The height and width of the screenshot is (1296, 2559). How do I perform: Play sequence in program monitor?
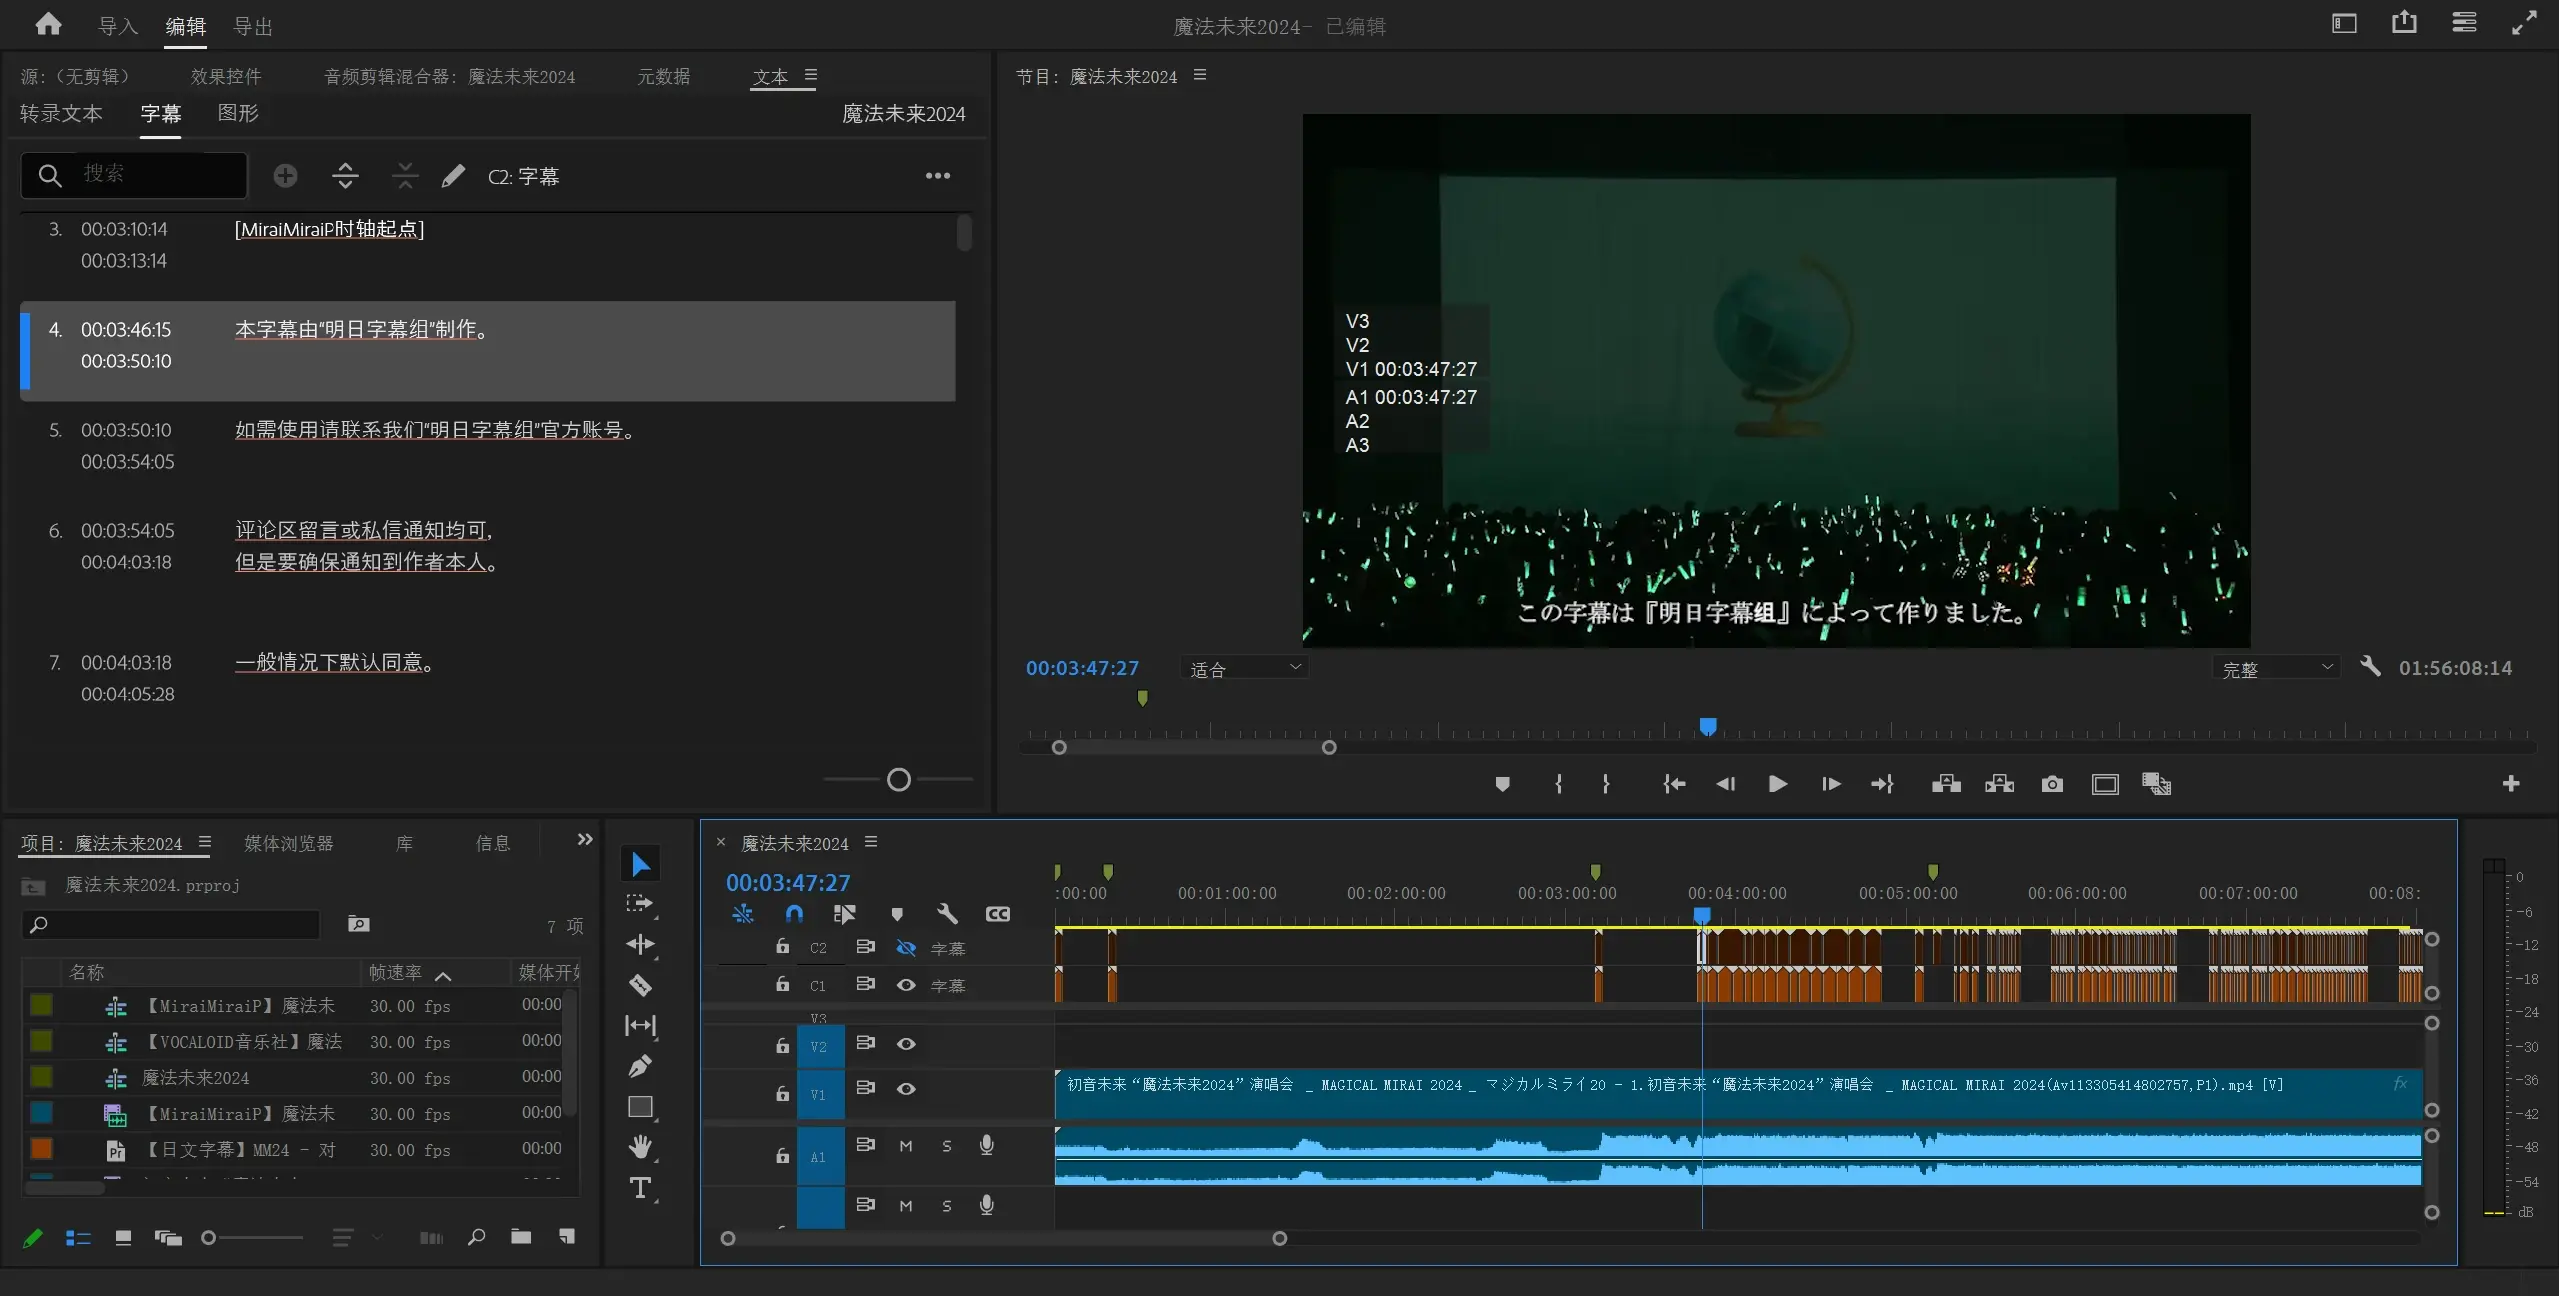[1777, 784]
